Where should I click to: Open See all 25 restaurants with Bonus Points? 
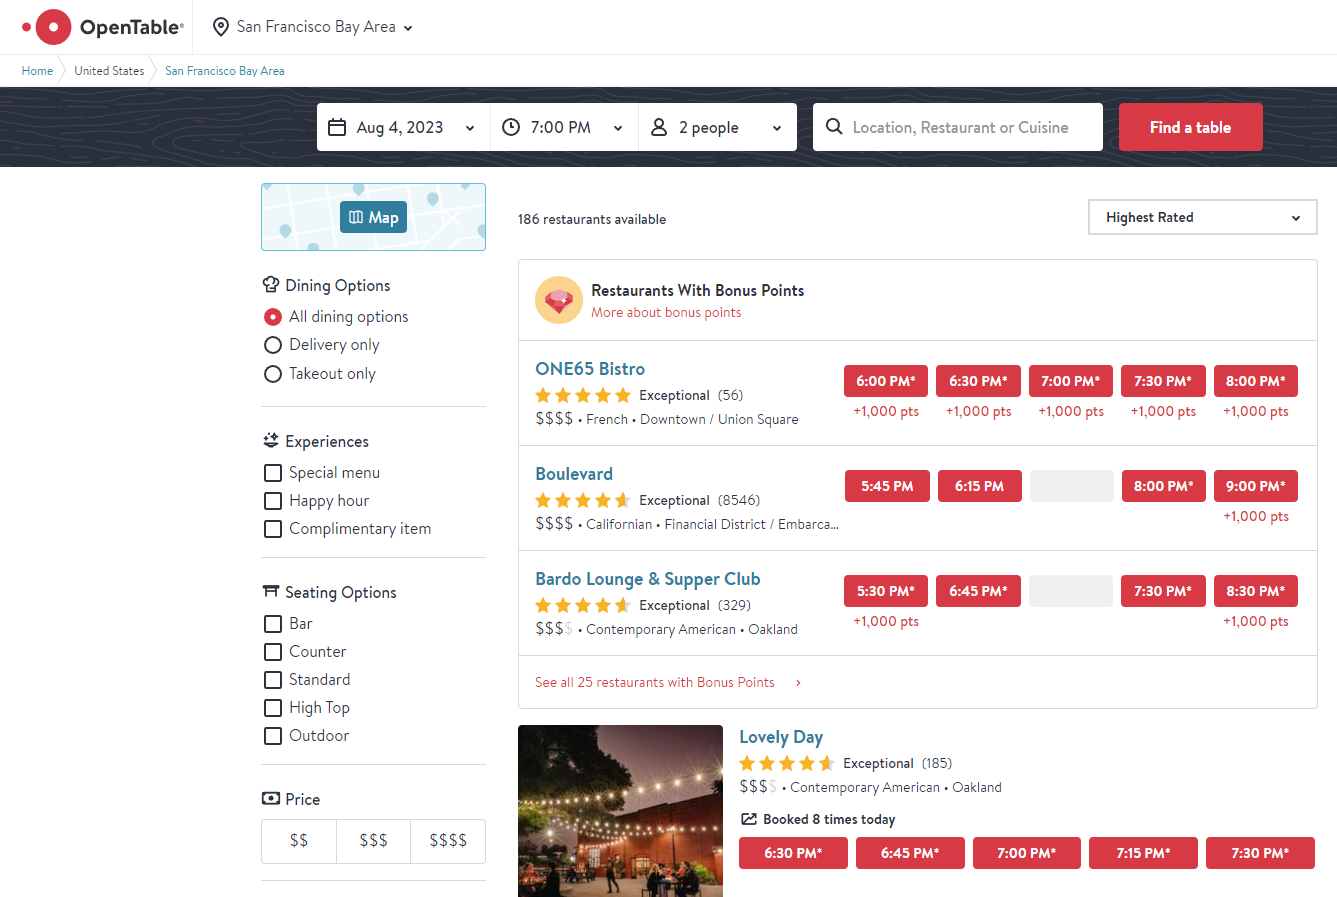(x=655, y=682)
